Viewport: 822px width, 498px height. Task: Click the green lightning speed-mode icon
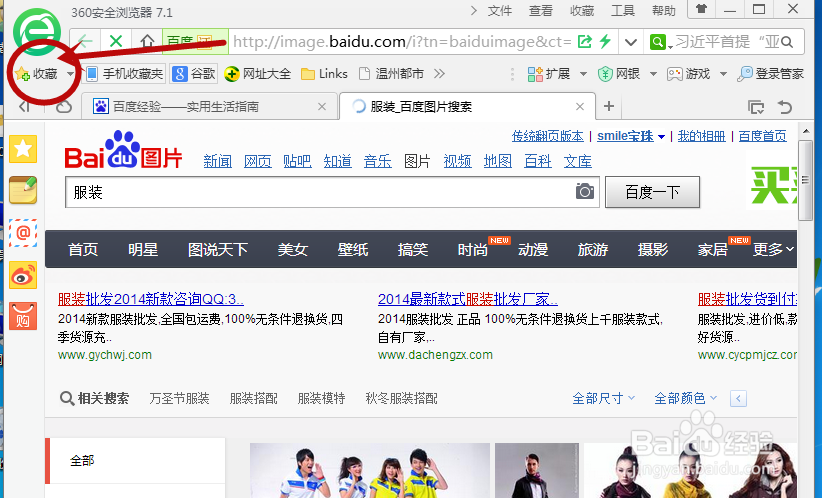[x=605, y=41]
